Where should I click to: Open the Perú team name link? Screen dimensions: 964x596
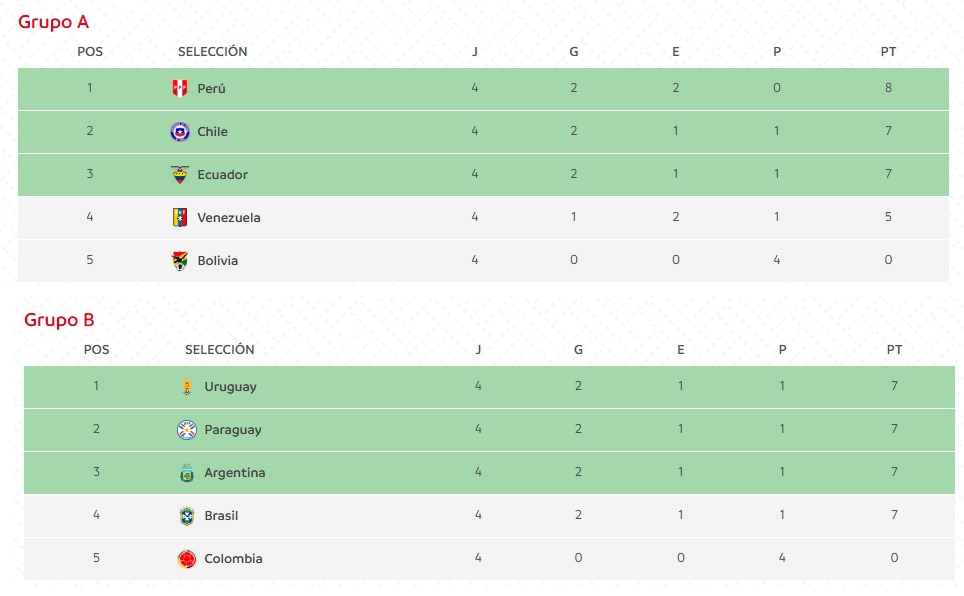click(x=211, y=88)
